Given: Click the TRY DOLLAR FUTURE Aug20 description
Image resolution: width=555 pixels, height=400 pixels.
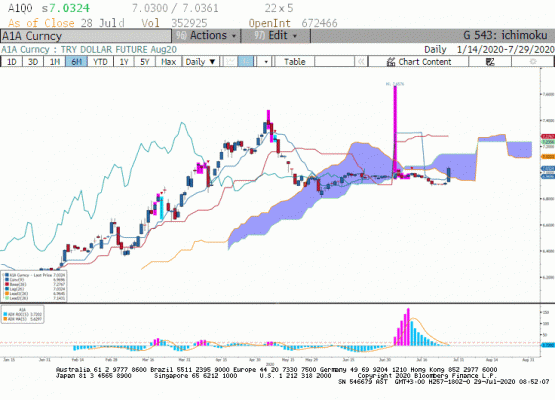Looking at the screenshot, I should (x=119, y=50).
